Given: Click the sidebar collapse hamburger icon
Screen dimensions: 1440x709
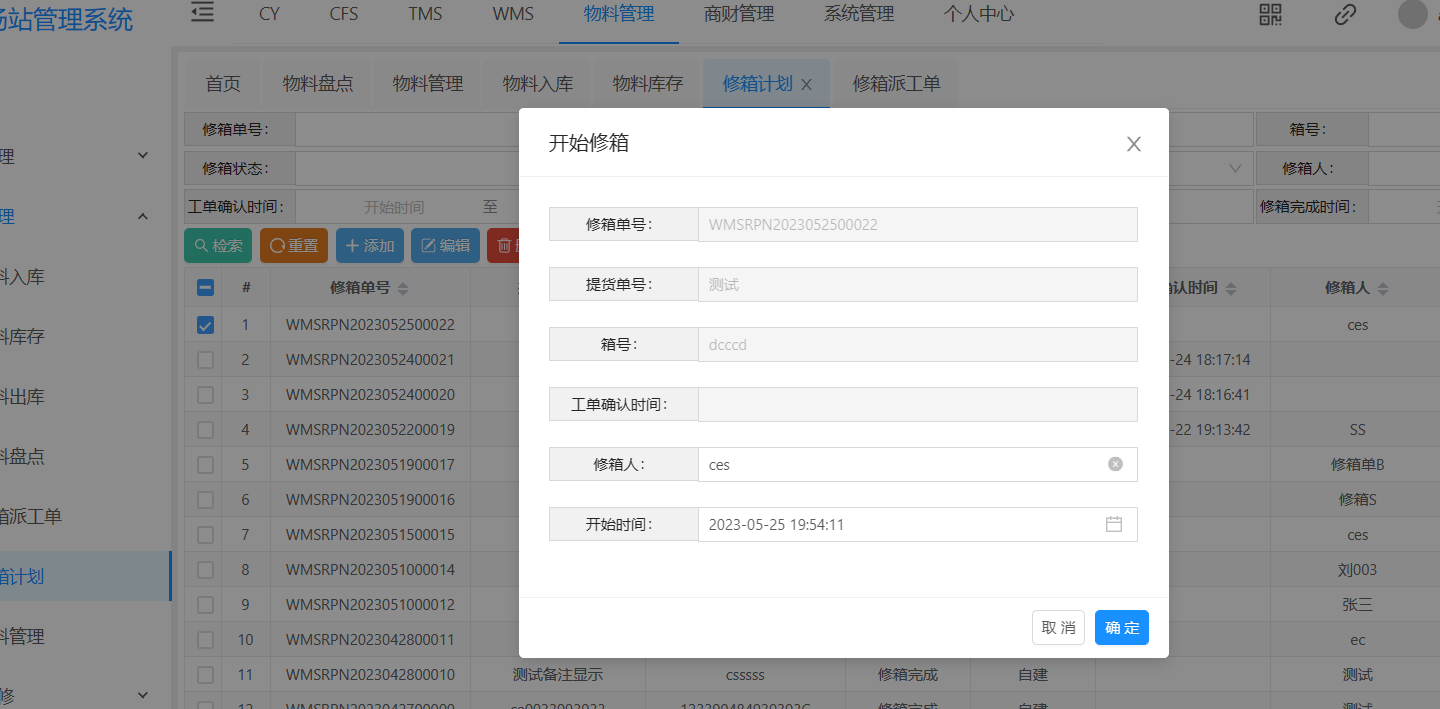Looking at the screenshot, I should [202, 13].
